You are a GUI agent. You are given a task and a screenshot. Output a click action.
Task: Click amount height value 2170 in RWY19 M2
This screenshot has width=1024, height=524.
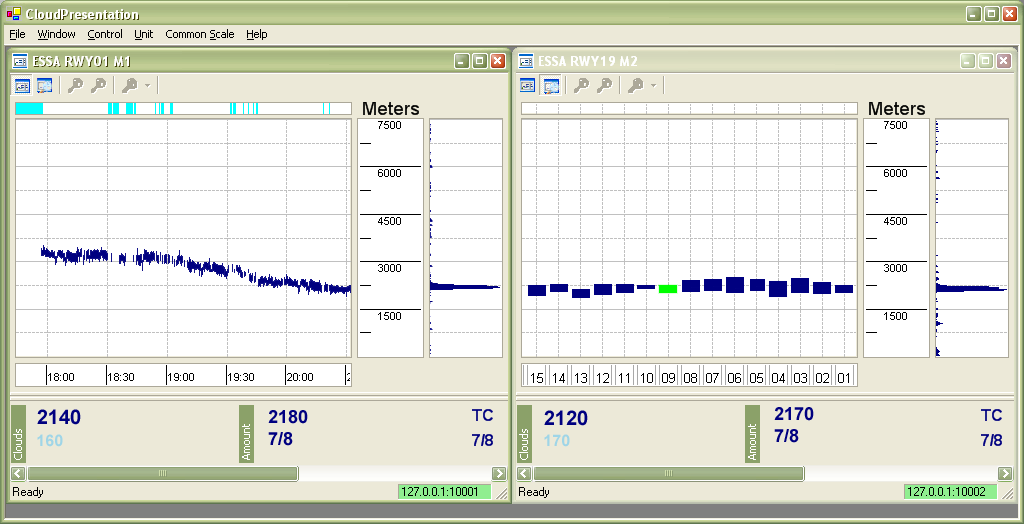click(794, 414)
